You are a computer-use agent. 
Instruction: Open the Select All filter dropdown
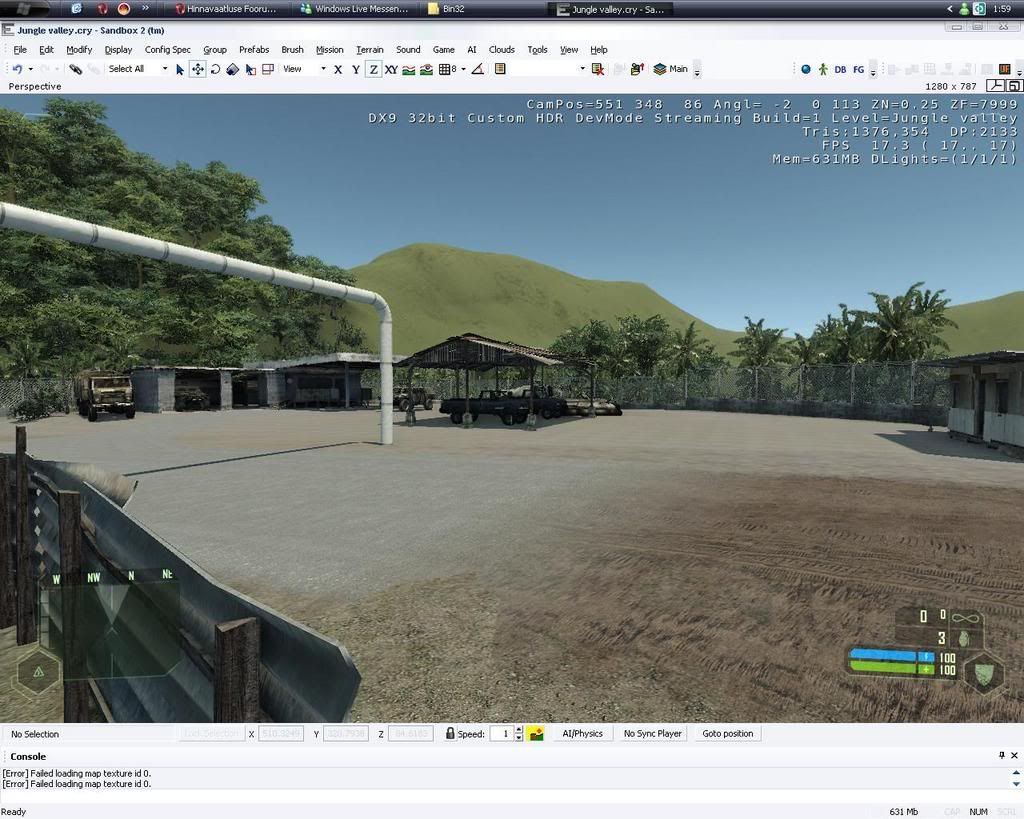tap(165, 69)
